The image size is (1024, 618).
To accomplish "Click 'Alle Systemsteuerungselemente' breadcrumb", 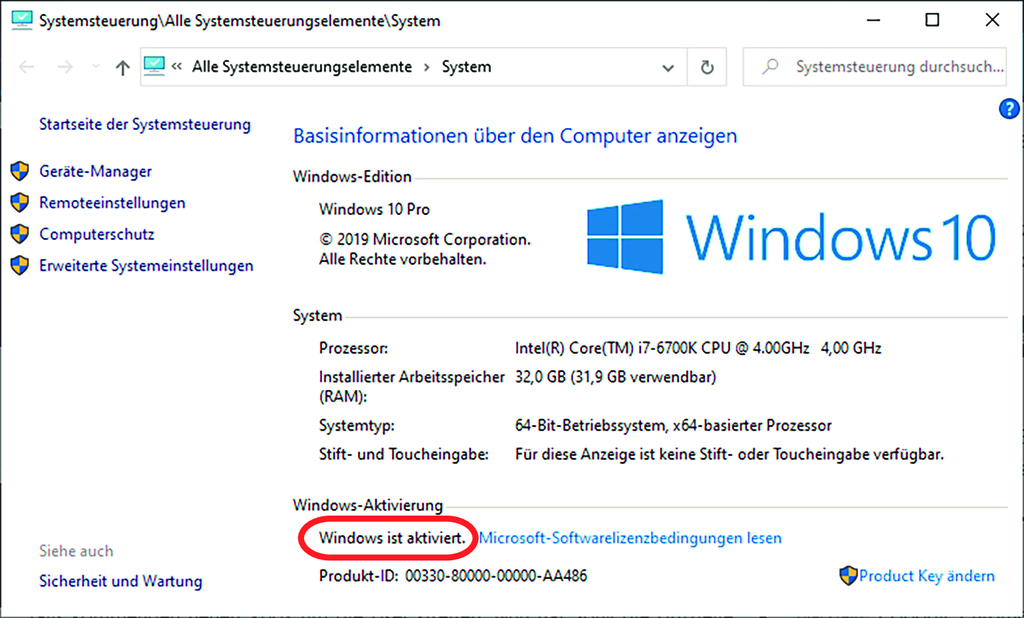I will pos(302,67).
